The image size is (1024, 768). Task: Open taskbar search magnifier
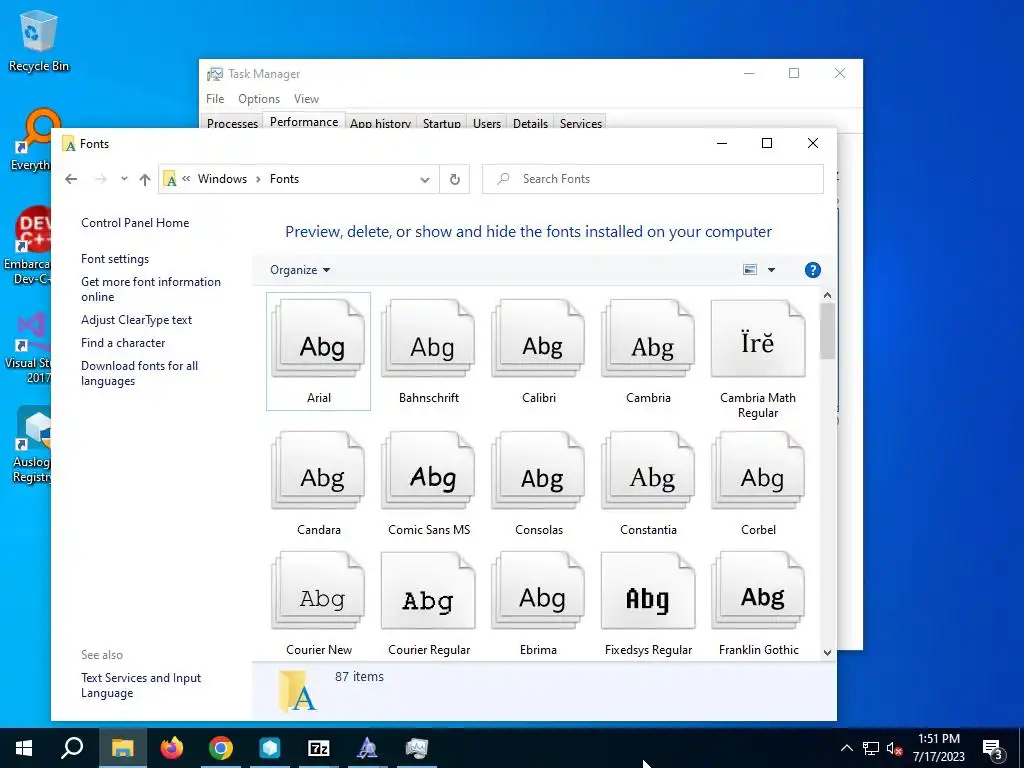pos(72,748)
